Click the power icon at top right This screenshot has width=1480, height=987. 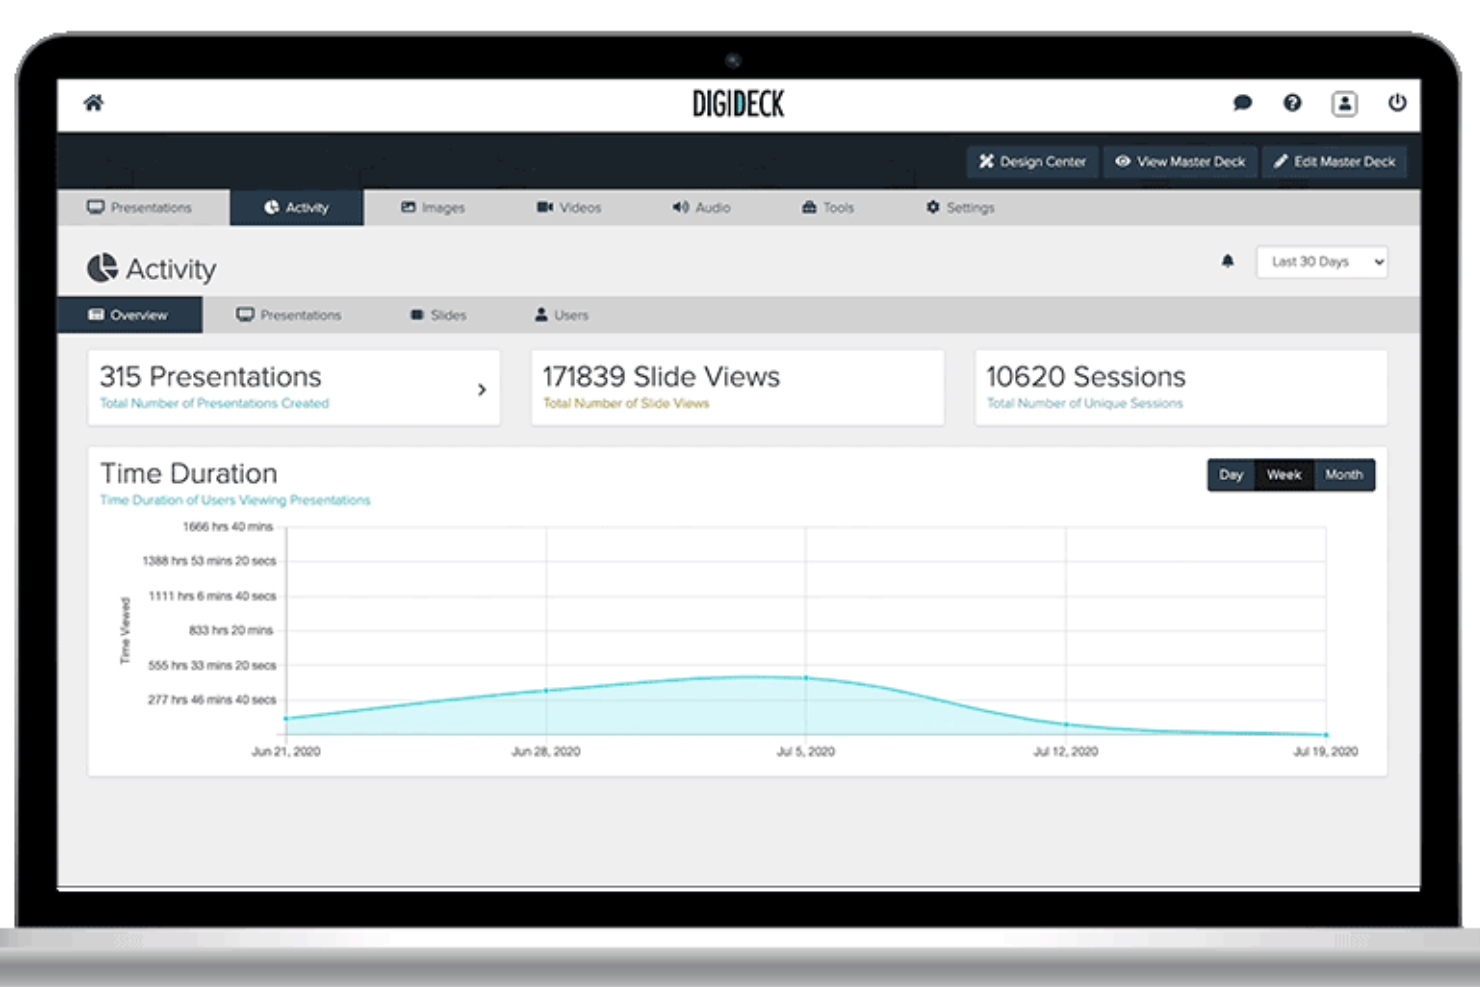click(x=1397, y=103)
